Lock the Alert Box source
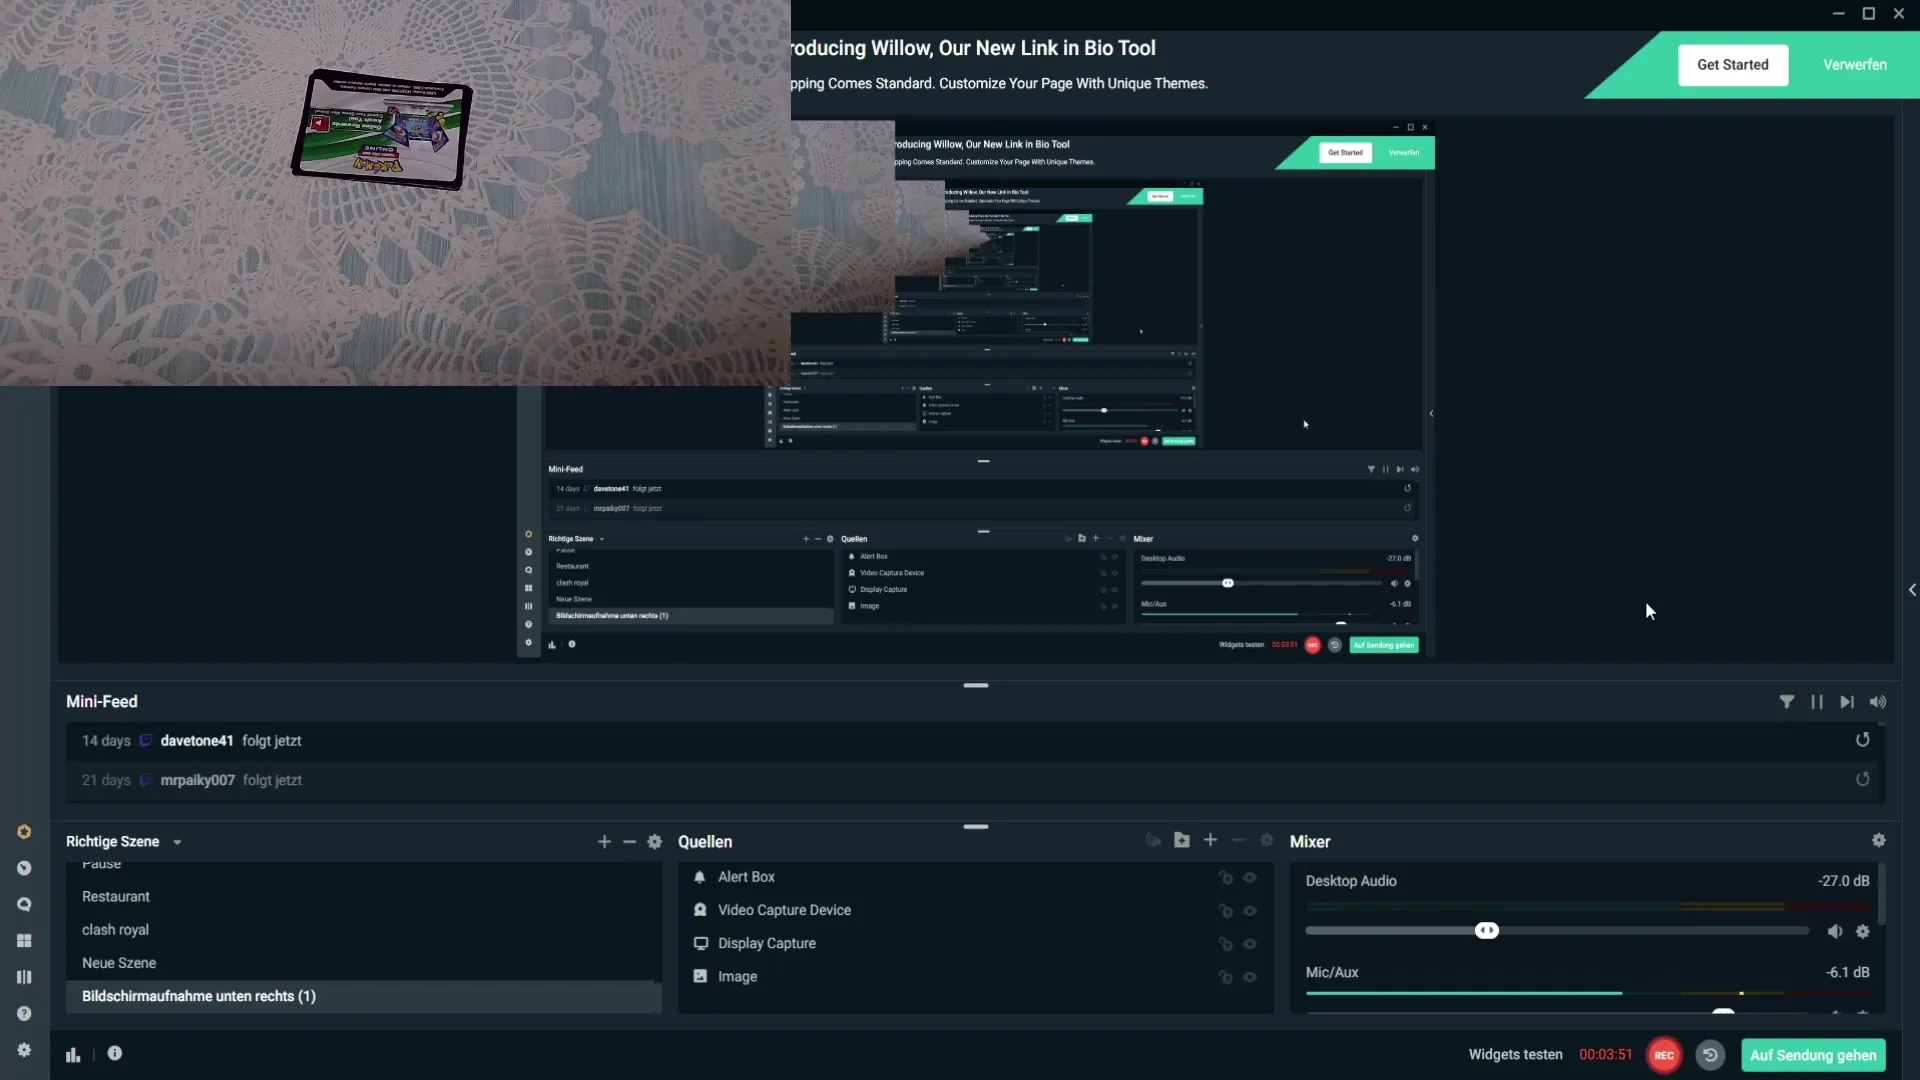This screenshot has height=1080, width=1920. (x=1225, y=877)
